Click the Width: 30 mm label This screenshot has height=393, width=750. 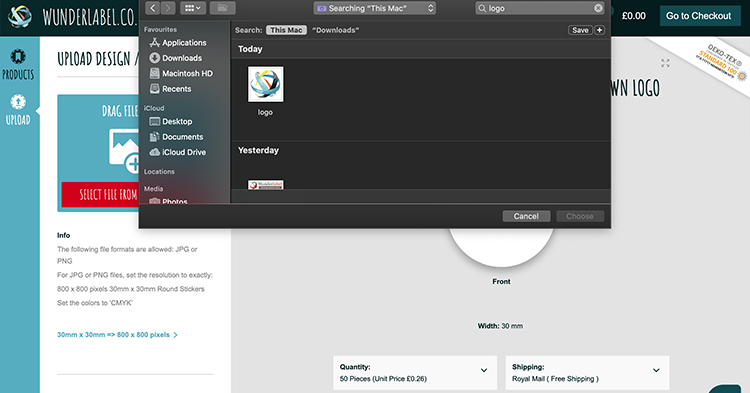(500, 326)
